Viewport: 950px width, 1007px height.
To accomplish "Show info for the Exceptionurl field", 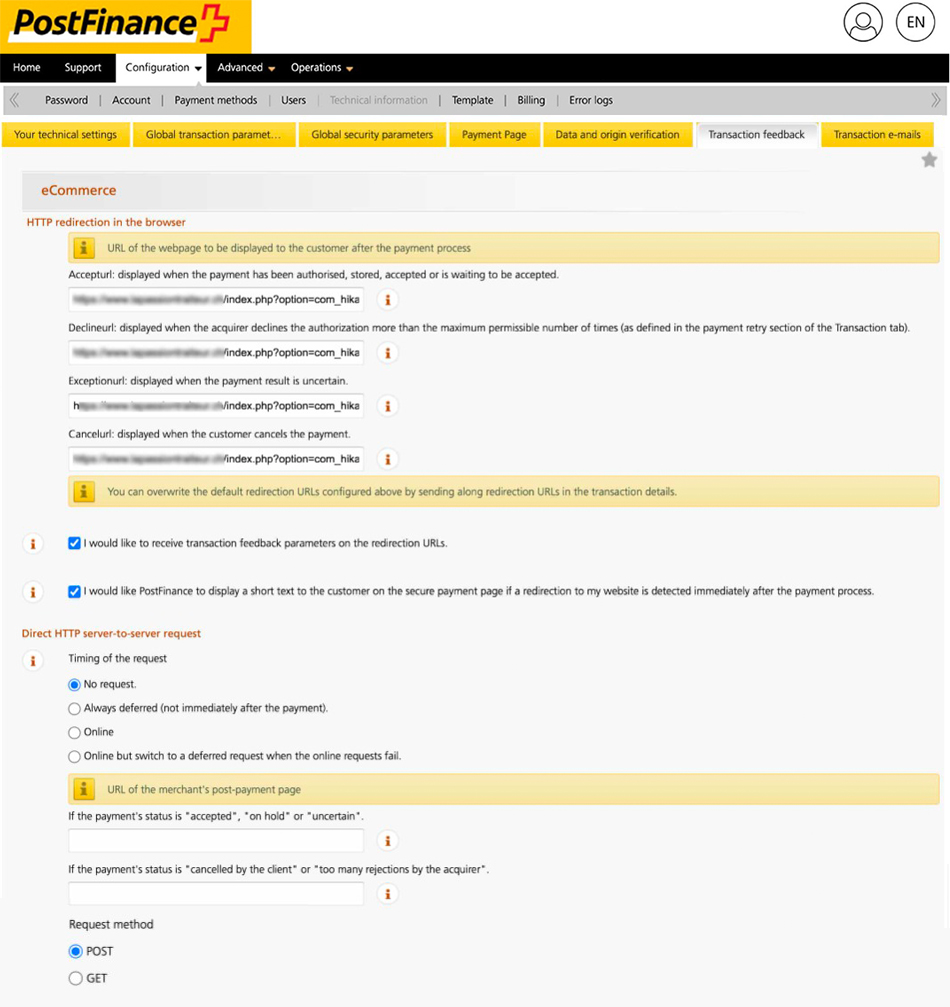I will [387, 406].
